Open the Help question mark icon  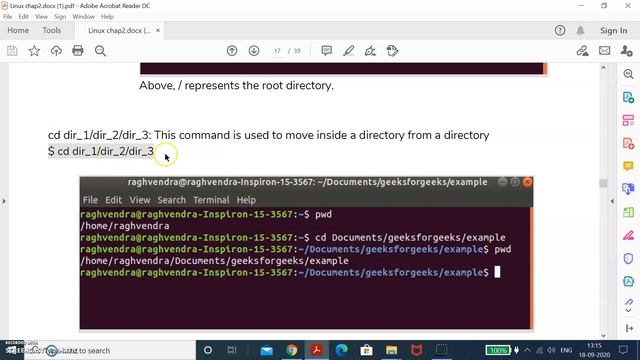click(560, 30)
